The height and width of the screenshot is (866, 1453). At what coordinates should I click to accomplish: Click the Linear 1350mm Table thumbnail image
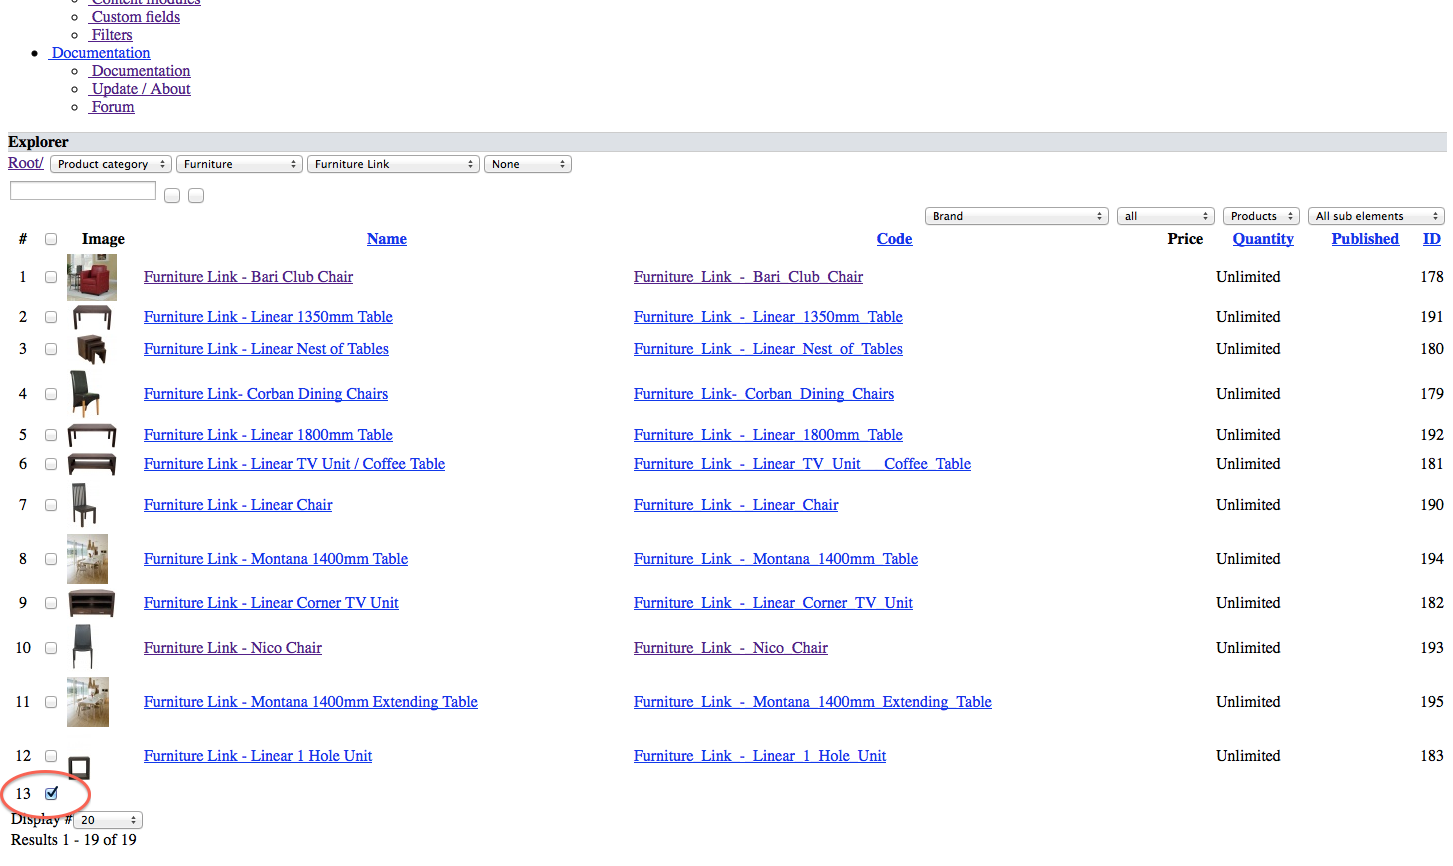tap(92, 318)
